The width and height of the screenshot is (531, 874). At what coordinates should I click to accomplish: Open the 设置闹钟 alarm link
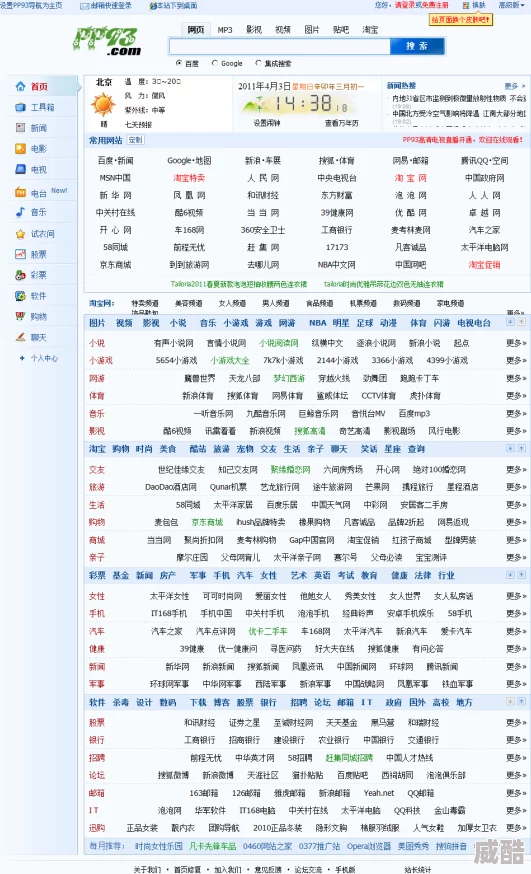click(x=267, y=123)
